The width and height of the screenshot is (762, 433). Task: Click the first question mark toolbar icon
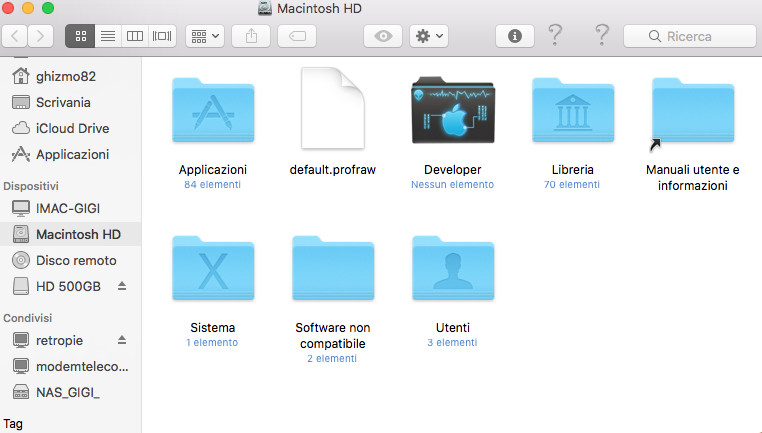555,35
